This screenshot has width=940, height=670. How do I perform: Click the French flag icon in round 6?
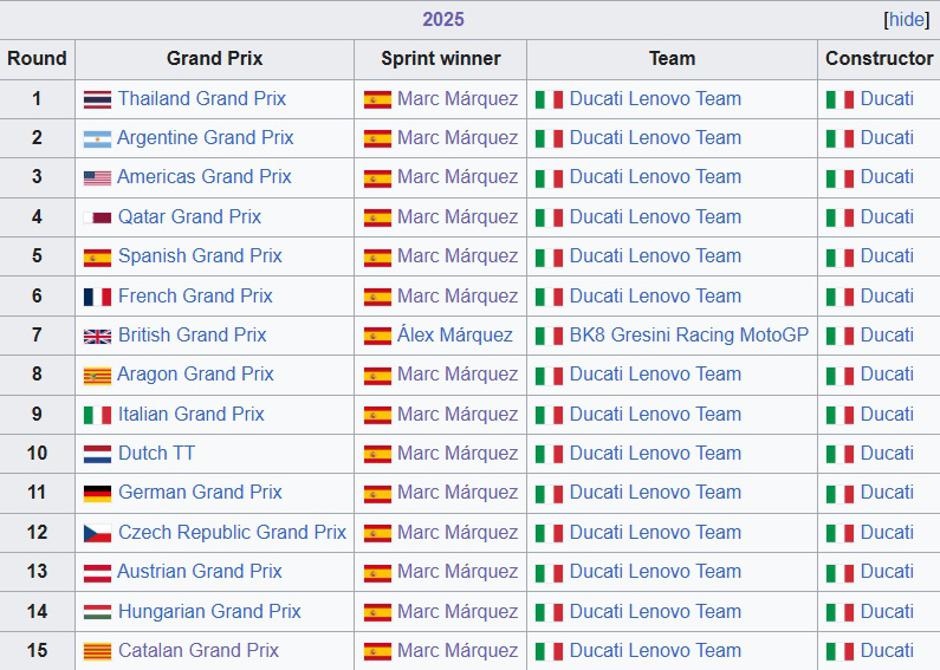click(97, 297)
